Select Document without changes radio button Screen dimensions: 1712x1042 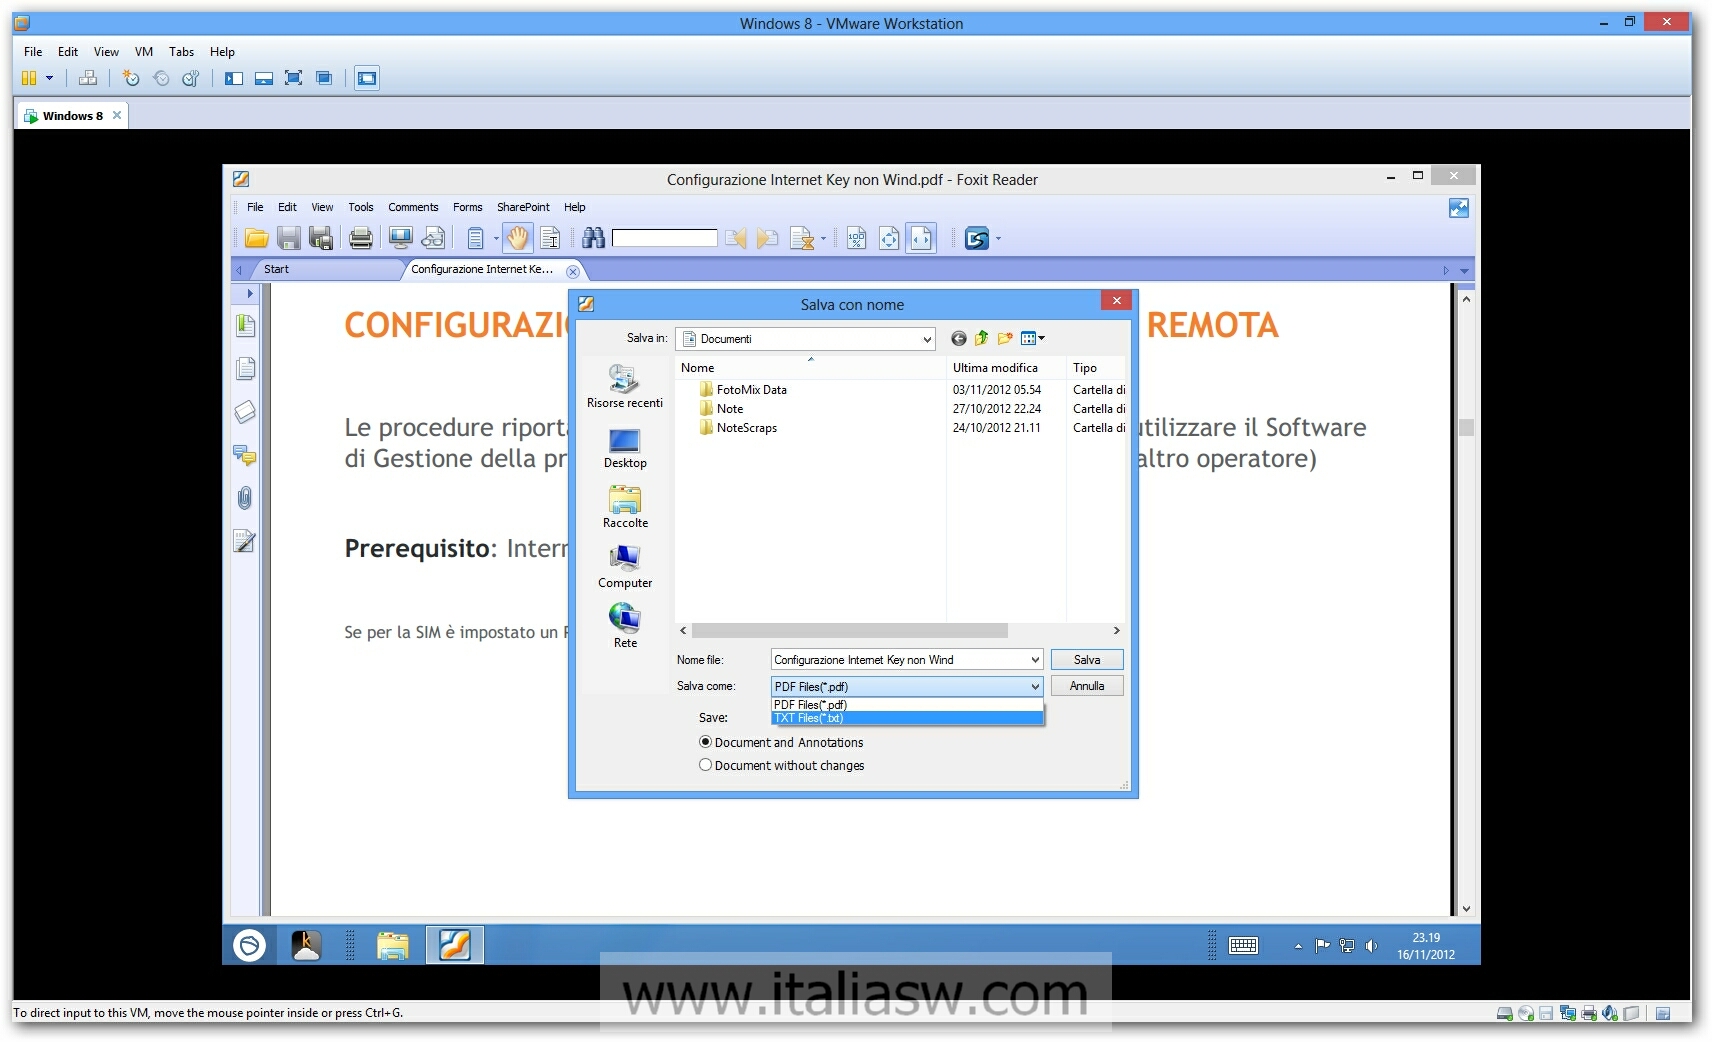click(705, 765)
